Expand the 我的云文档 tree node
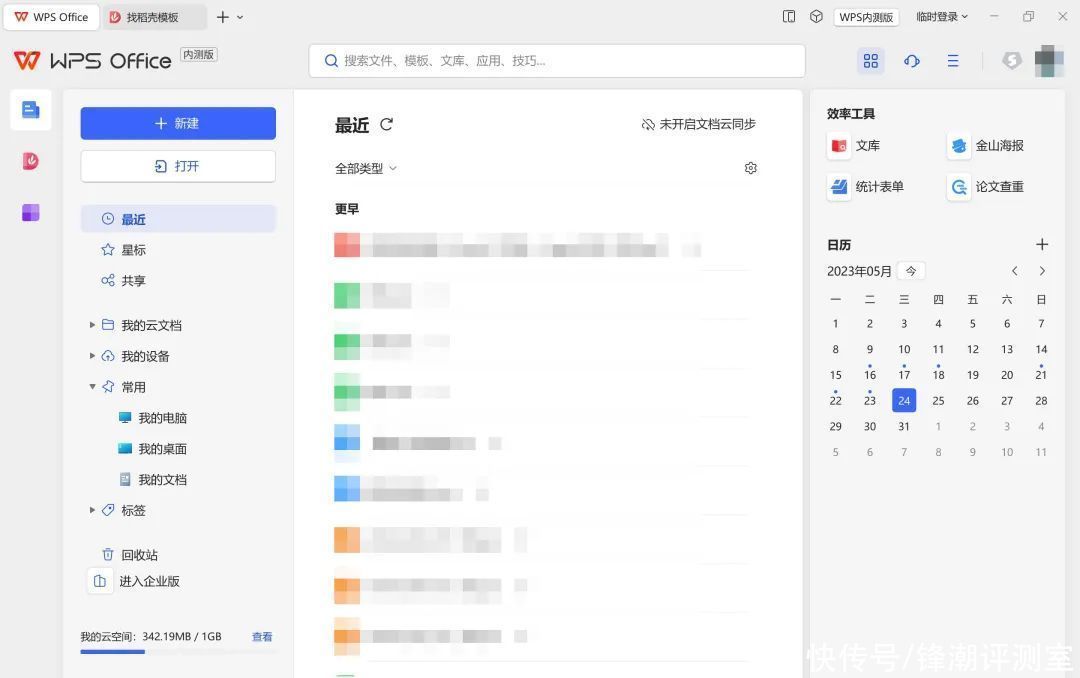 pyautogui.click(x=92, y=325)
